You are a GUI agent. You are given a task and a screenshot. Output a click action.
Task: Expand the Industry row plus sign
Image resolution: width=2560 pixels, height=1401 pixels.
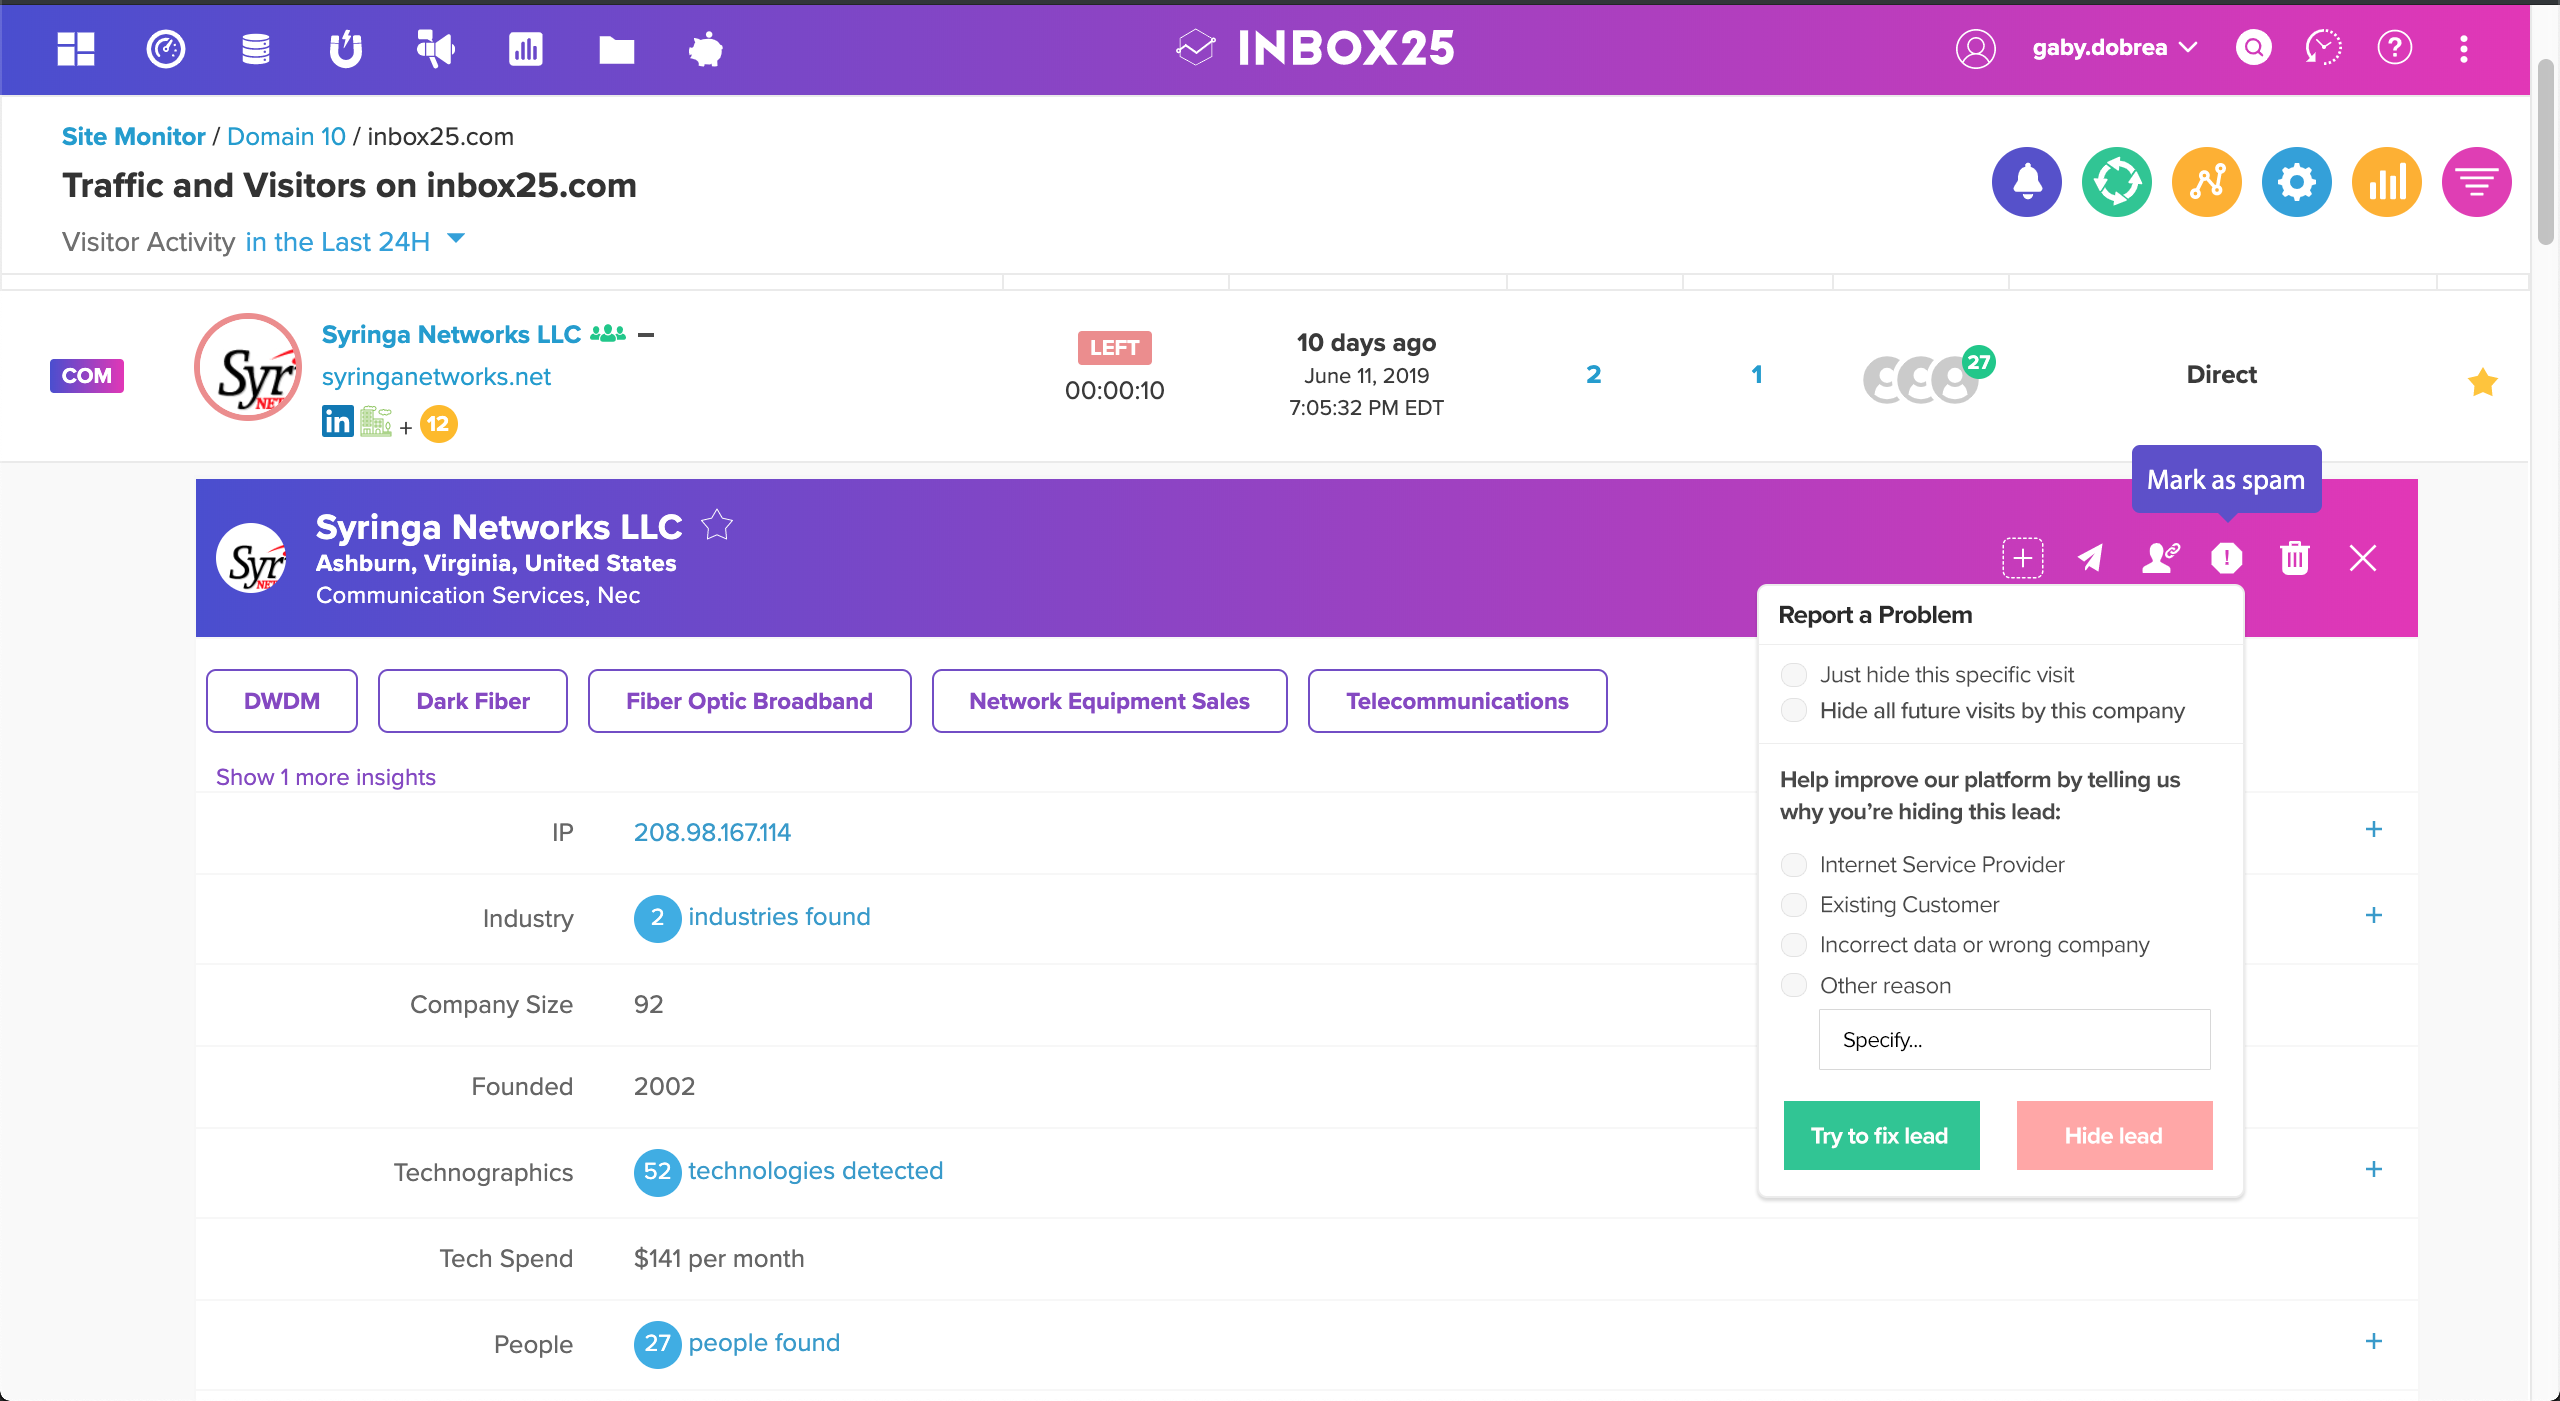coord(2374,915)
